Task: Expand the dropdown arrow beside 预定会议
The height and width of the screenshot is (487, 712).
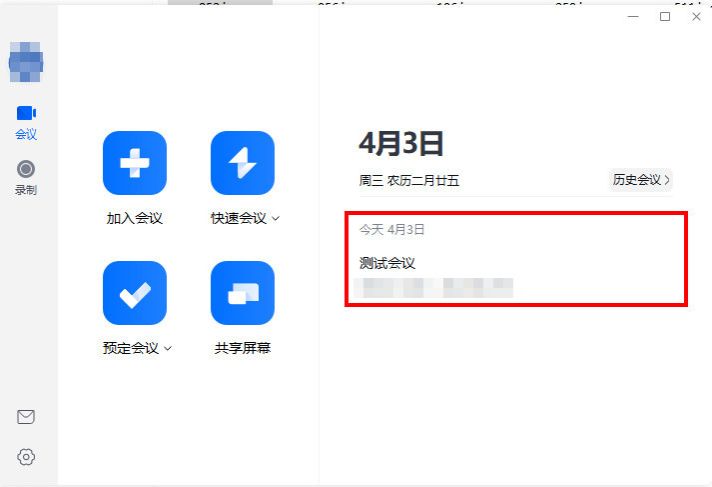Action: [x=168, y=348]
